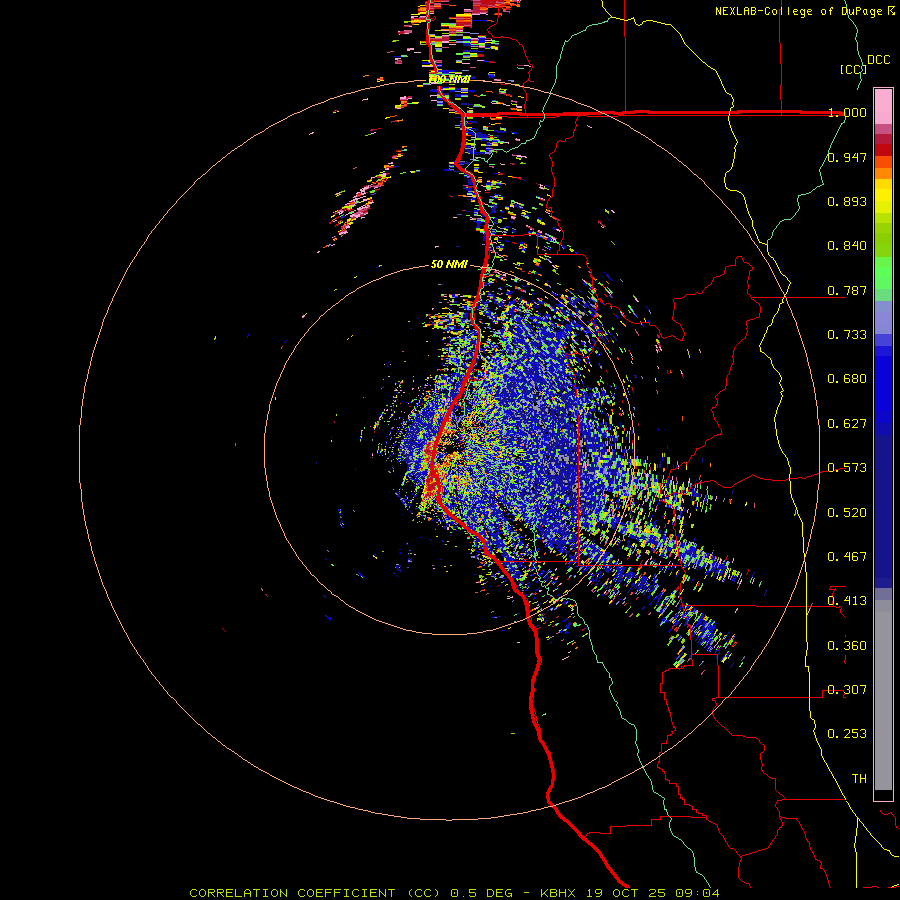The width and height of the screenshot is (900, 900).
Task: Click the 0.520 scale value
Action: pyautogui.click(x=847, y=513)
